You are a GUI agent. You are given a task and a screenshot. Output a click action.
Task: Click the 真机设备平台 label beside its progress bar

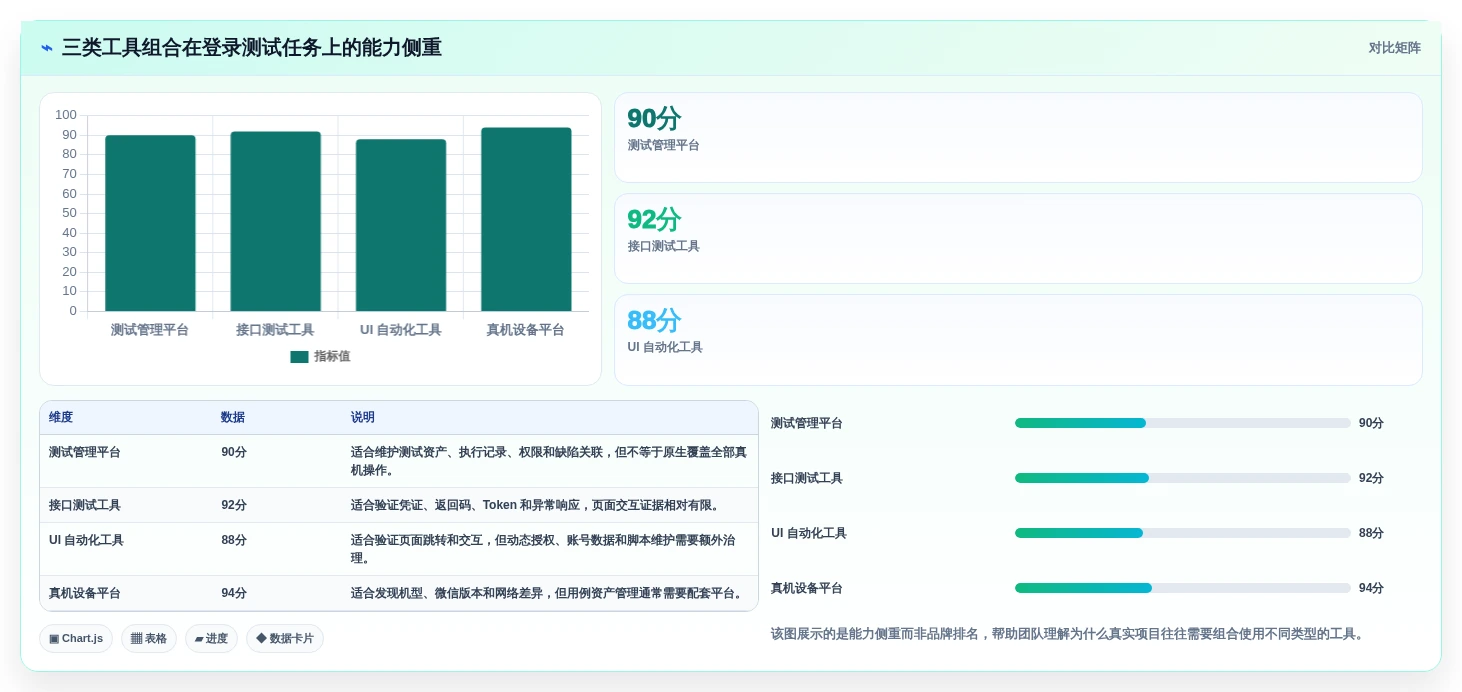click(807, 588)
